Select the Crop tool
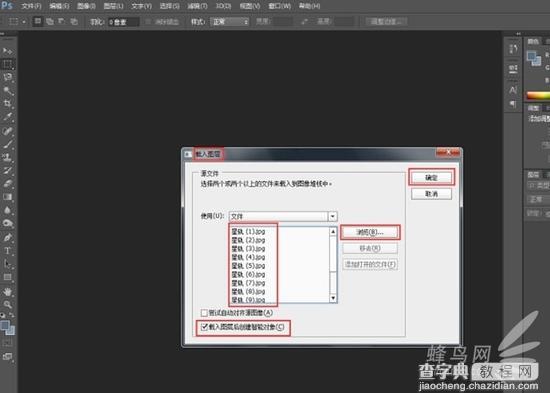Screen dimensions: 550x393 click(7, 104)
